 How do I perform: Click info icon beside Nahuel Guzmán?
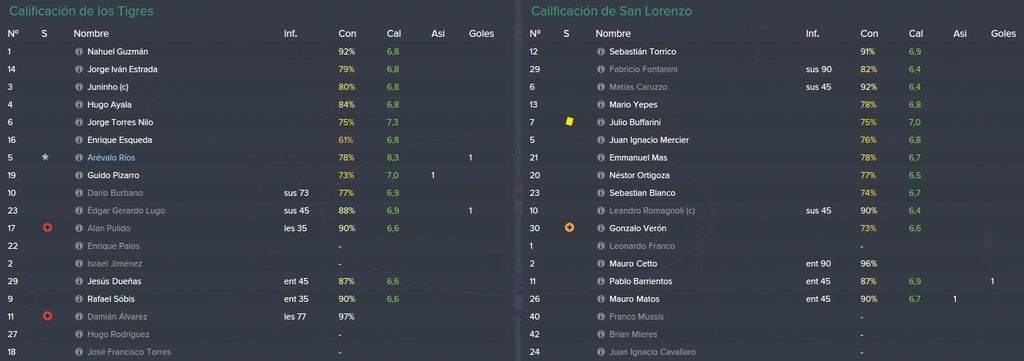pyautogui.click(x=79, y=52)
